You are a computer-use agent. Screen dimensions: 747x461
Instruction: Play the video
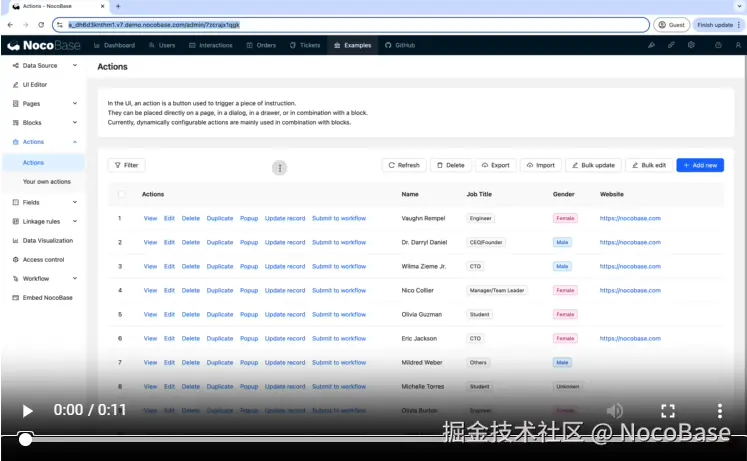27,411
